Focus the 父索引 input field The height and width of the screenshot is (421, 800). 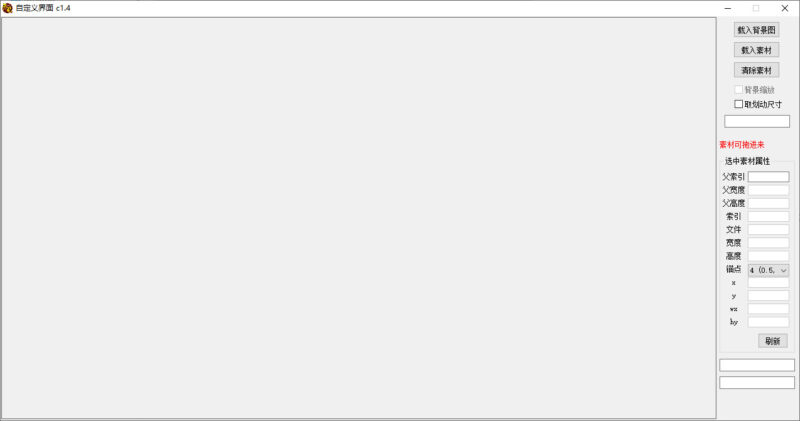tap(768, 177)
